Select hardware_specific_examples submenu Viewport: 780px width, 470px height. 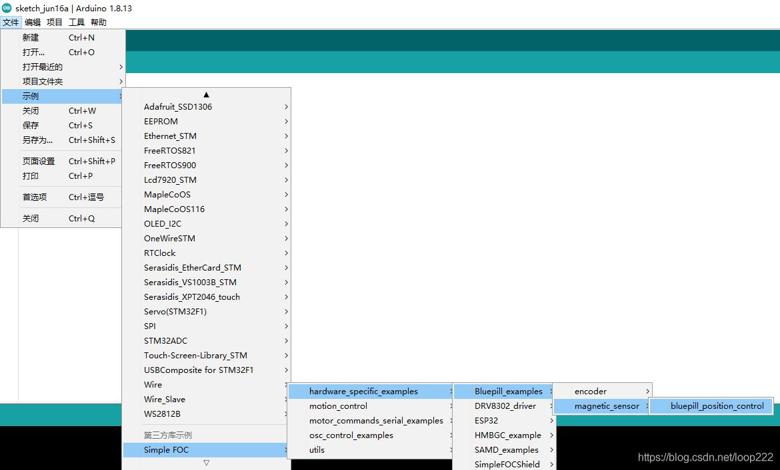click(371, 392)
